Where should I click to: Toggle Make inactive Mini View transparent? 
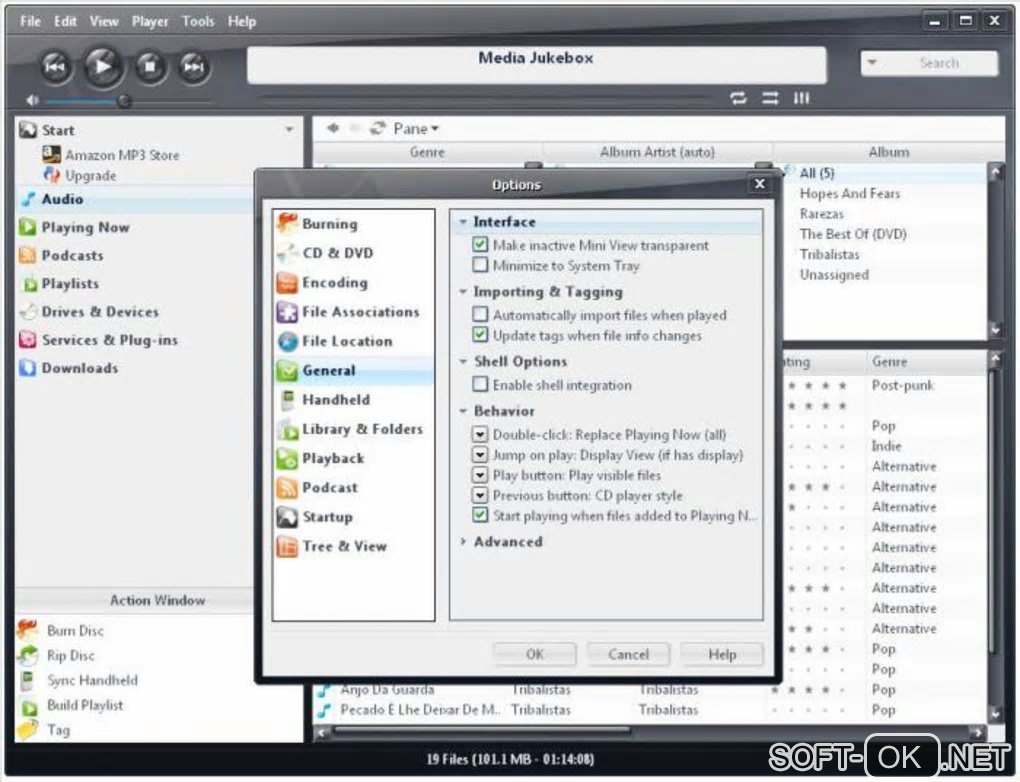coord(480,245)
